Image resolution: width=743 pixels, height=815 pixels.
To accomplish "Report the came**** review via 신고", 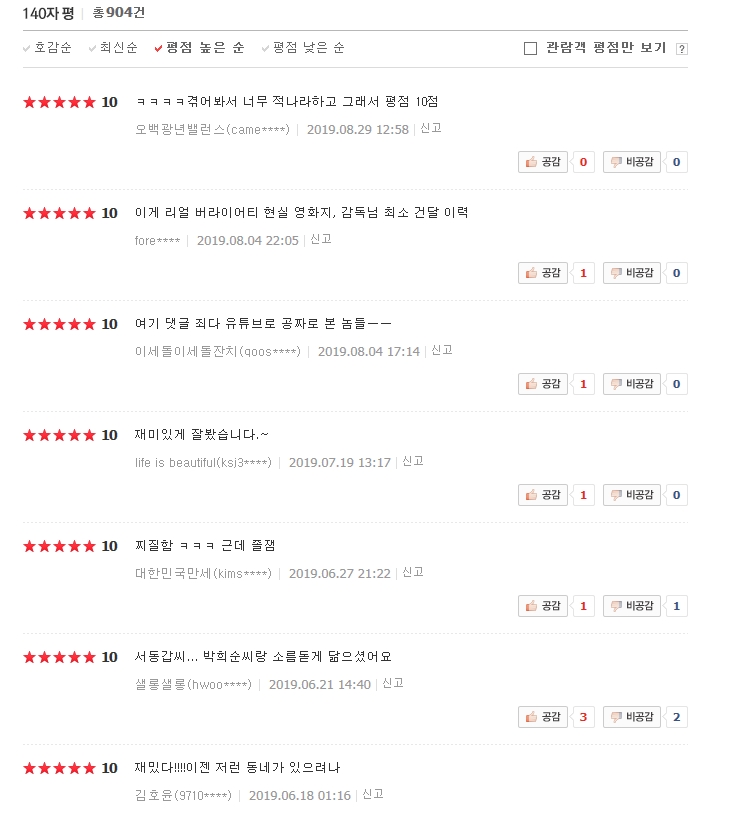I will tap(431, 128).
